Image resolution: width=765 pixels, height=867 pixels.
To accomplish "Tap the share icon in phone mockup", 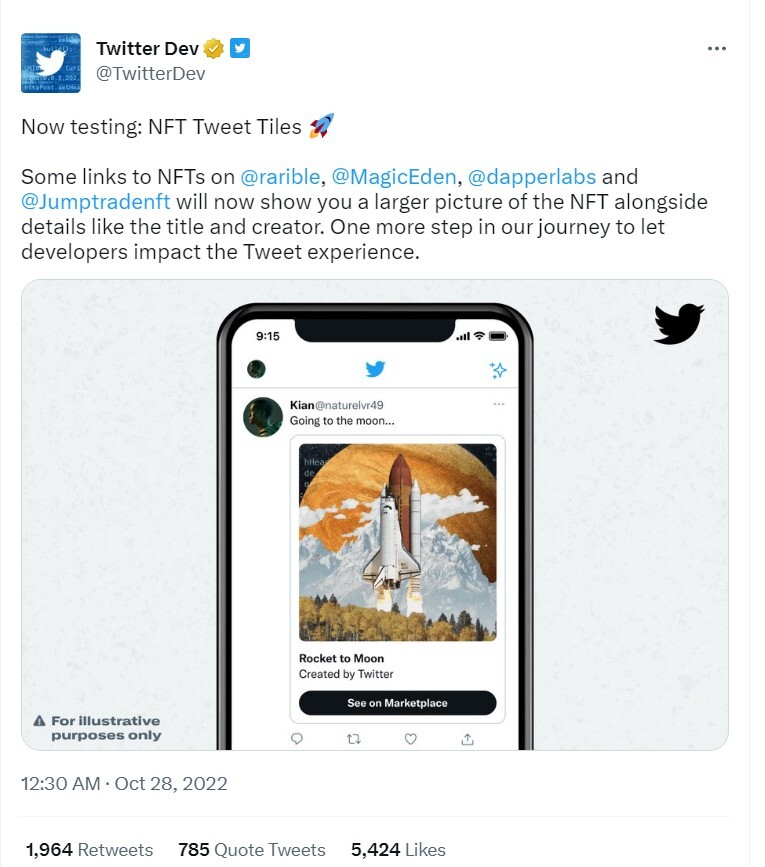I will (x=468, y=739).
